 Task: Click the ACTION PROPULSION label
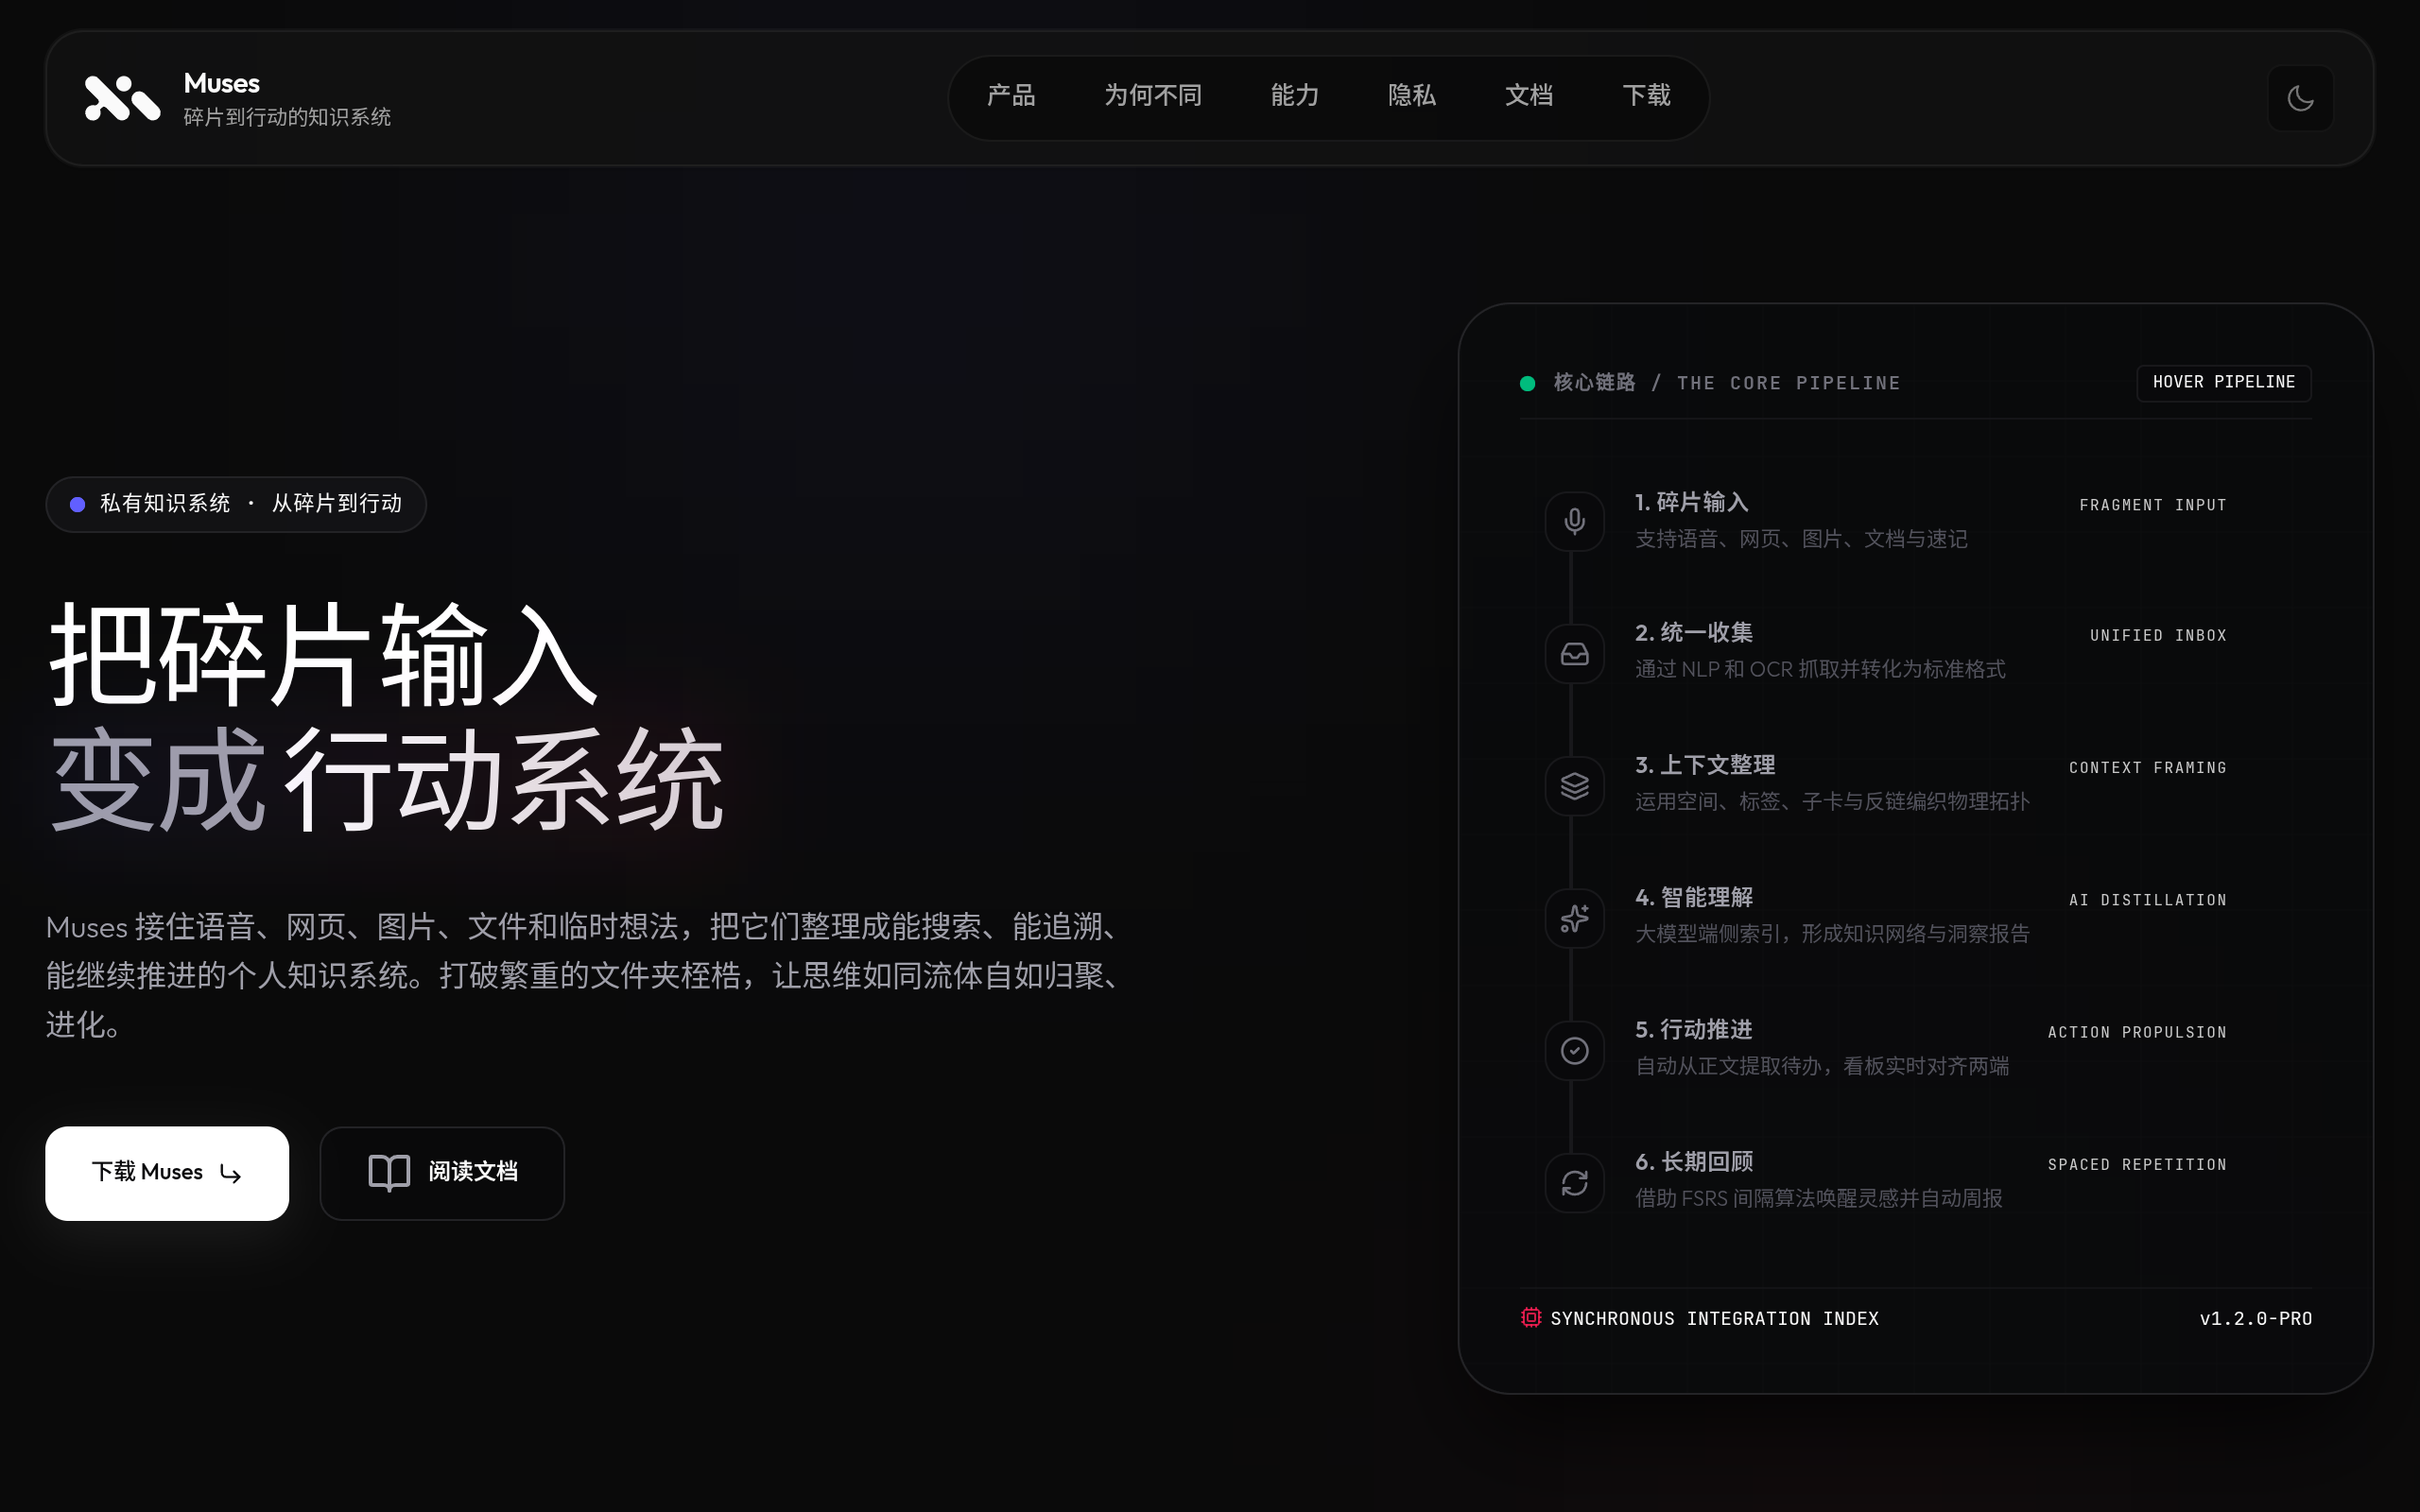2137,1032
